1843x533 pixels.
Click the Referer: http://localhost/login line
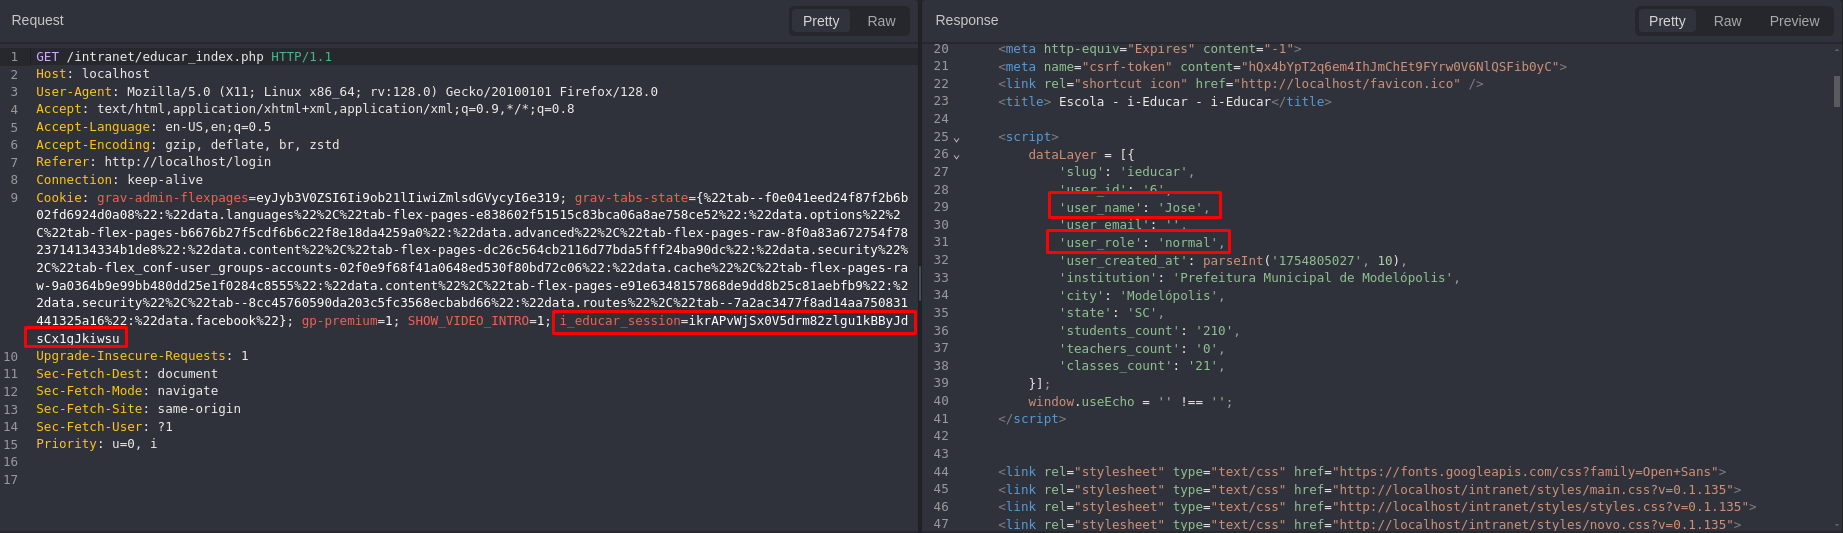(x=153, y=162)
